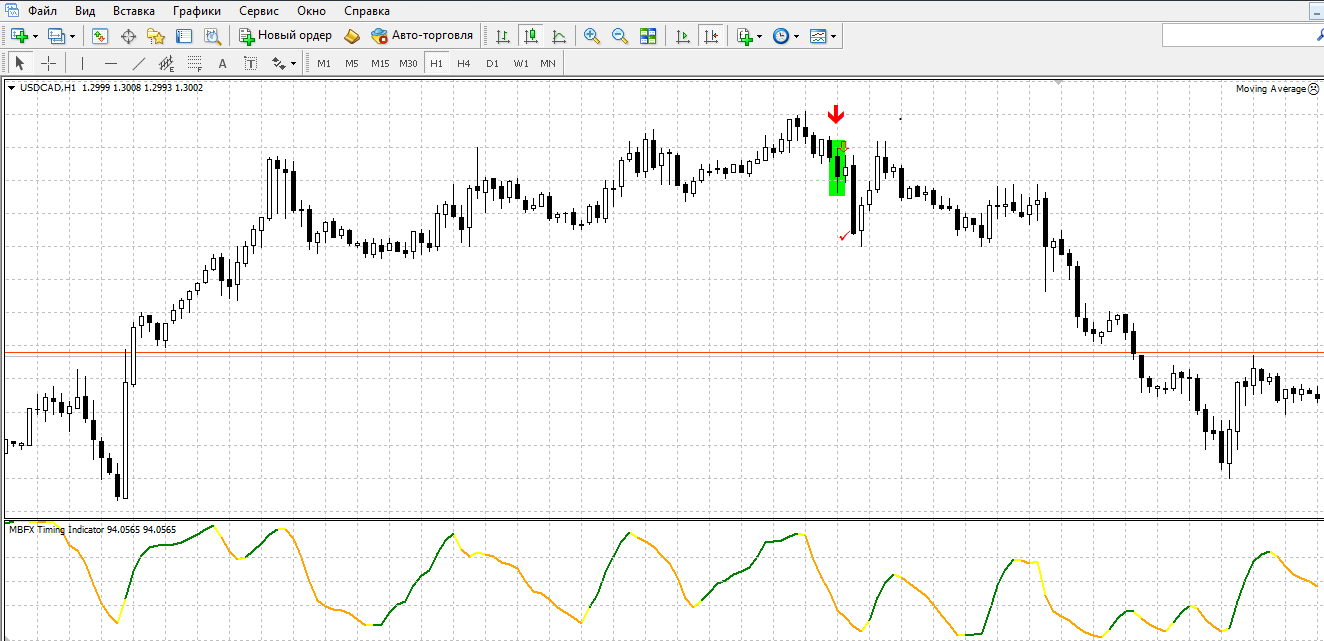Image resolution: width=1324 pixels, height=641 pixels.
Task: Open the Navigator panel star-folder icon
Action: [x=156, y=36]
